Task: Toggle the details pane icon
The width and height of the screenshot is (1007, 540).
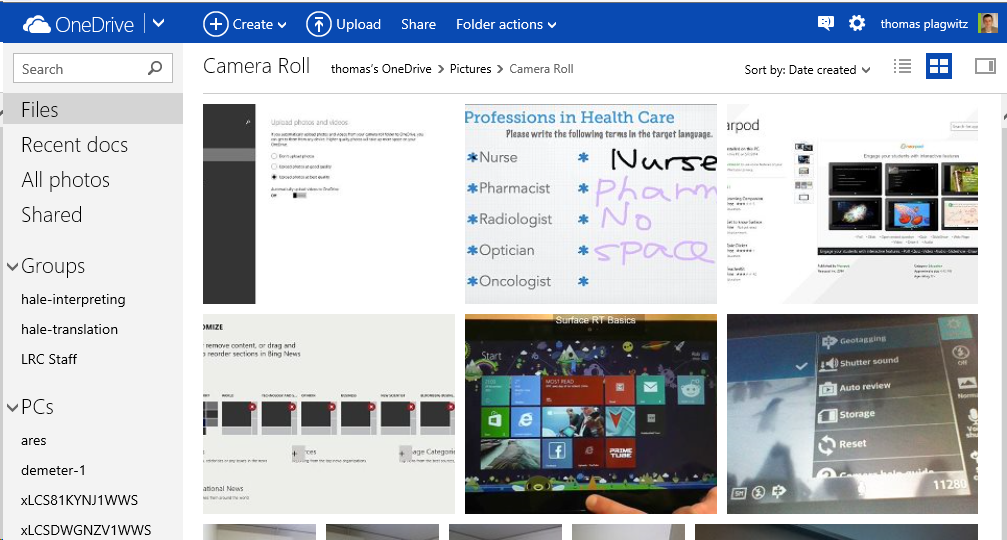Action: (984, 67)
